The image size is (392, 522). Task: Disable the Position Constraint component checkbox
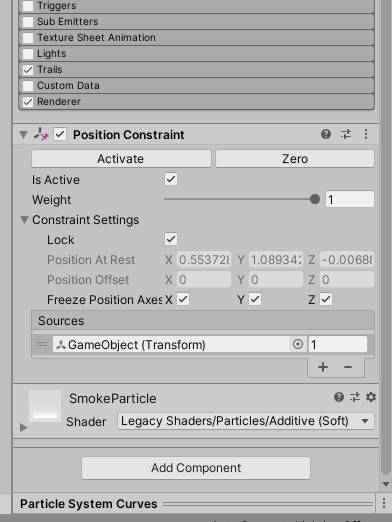[x=60, y=134]
